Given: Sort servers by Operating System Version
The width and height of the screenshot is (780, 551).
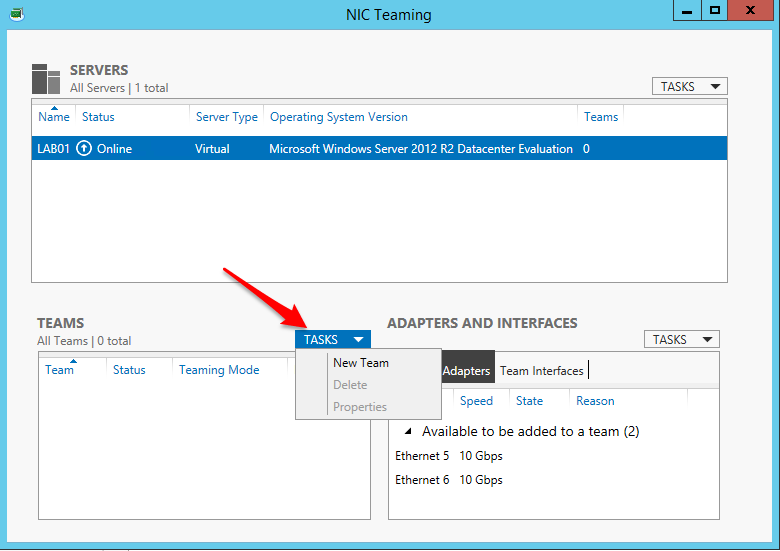Looking at the screenshot, I should click(x=339, y=117).
